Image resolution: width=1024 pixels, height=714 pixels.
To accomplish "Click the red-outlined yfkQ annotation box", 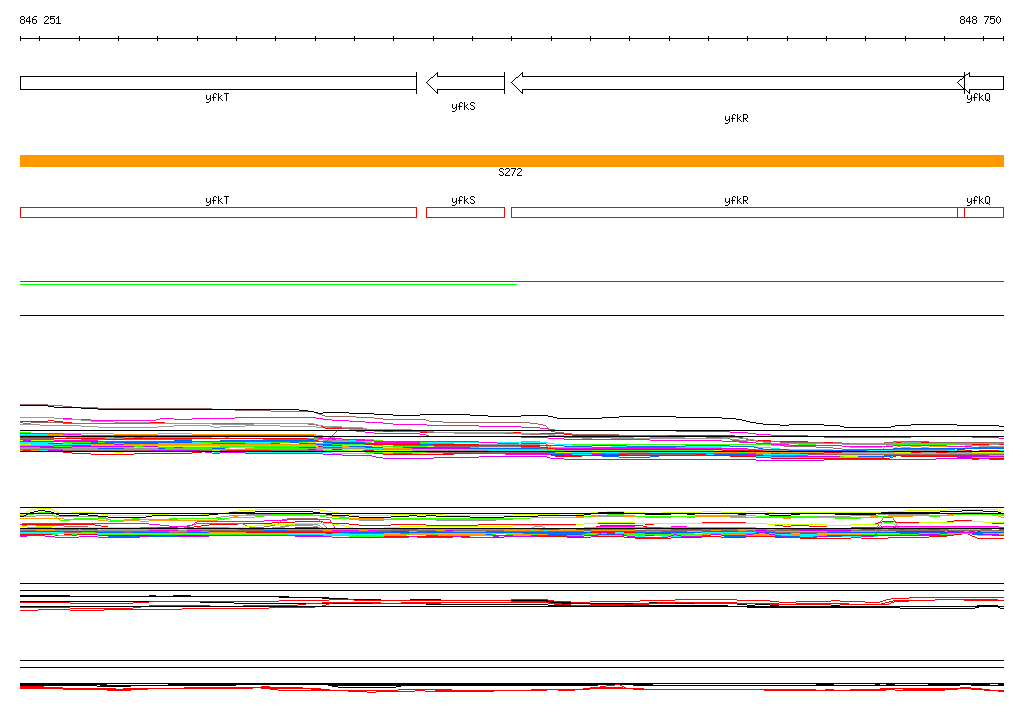I will [x=984, y=212].
